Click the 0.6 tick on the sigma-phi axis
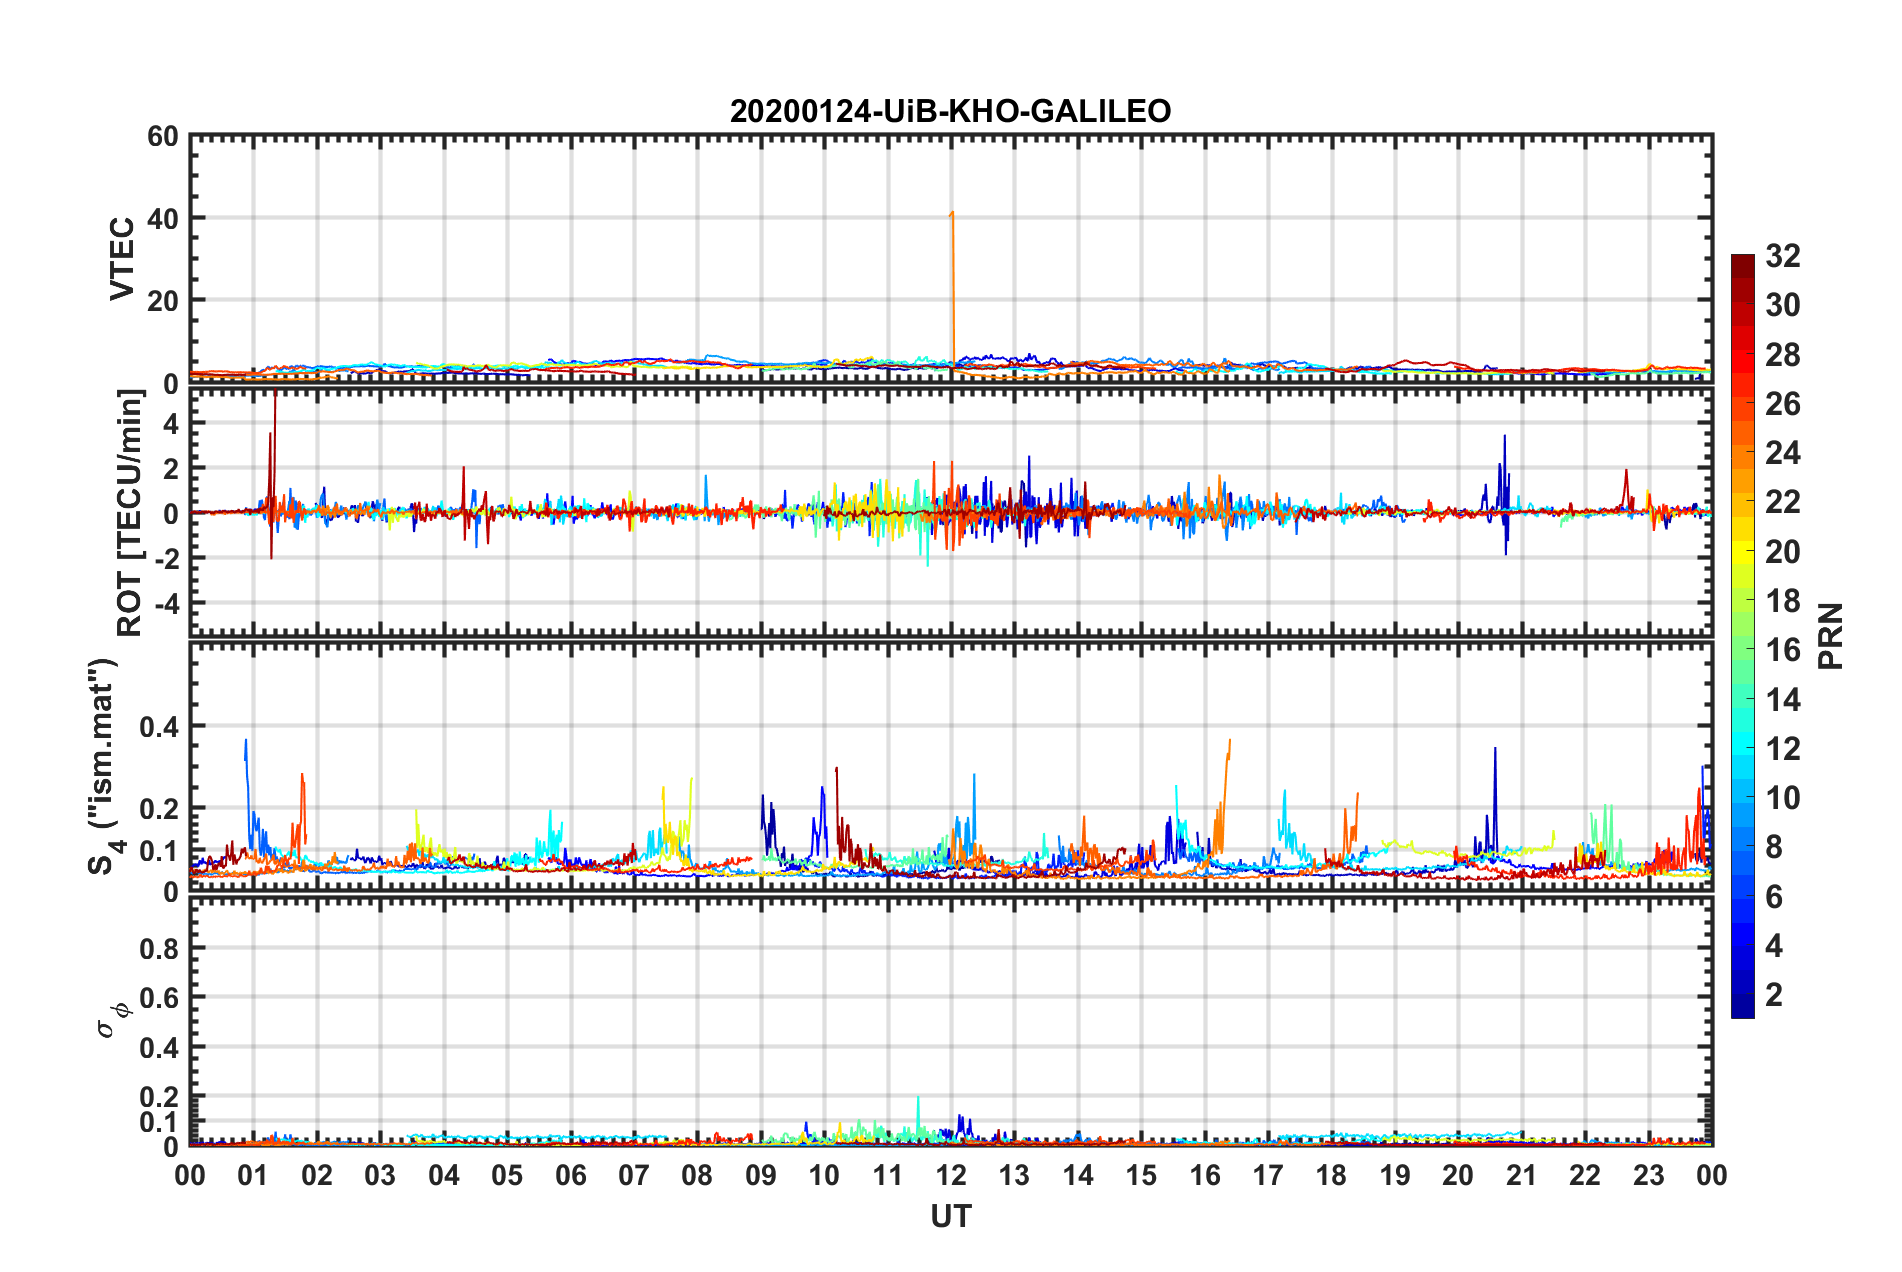 159,998
